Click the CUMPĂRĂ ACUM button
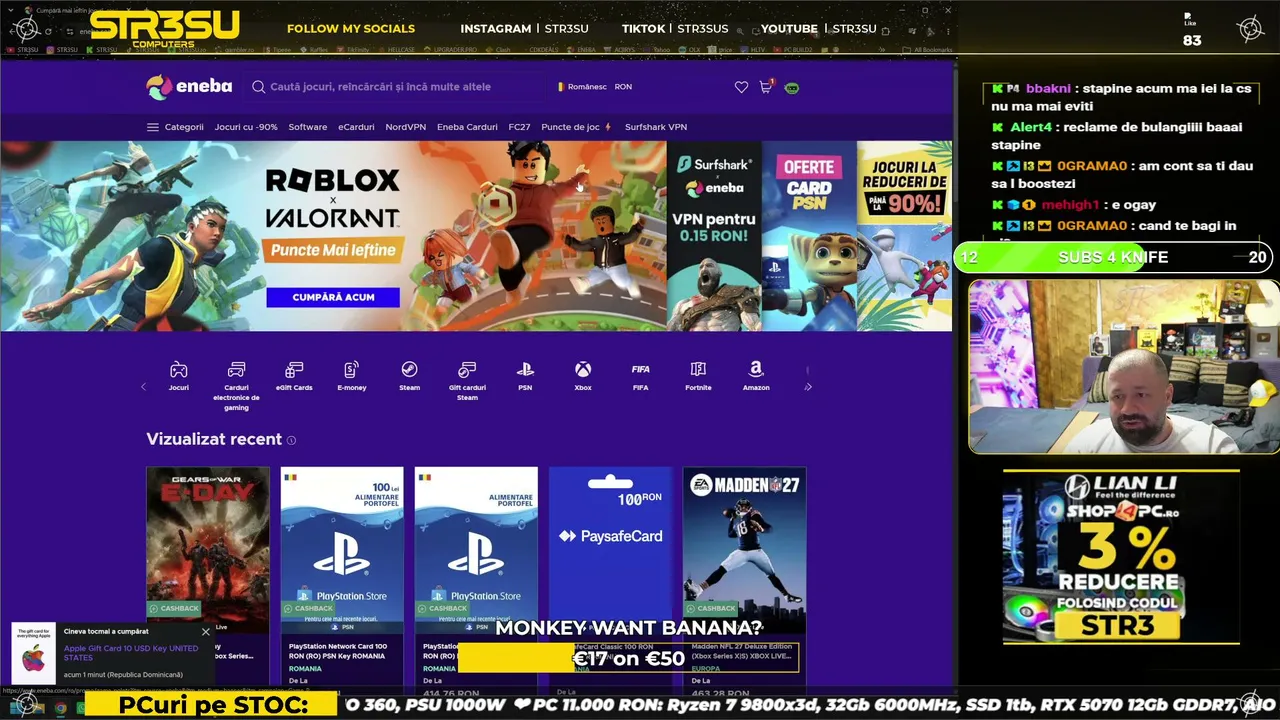The image size is (1280, 720). click(x=333, y=297)
